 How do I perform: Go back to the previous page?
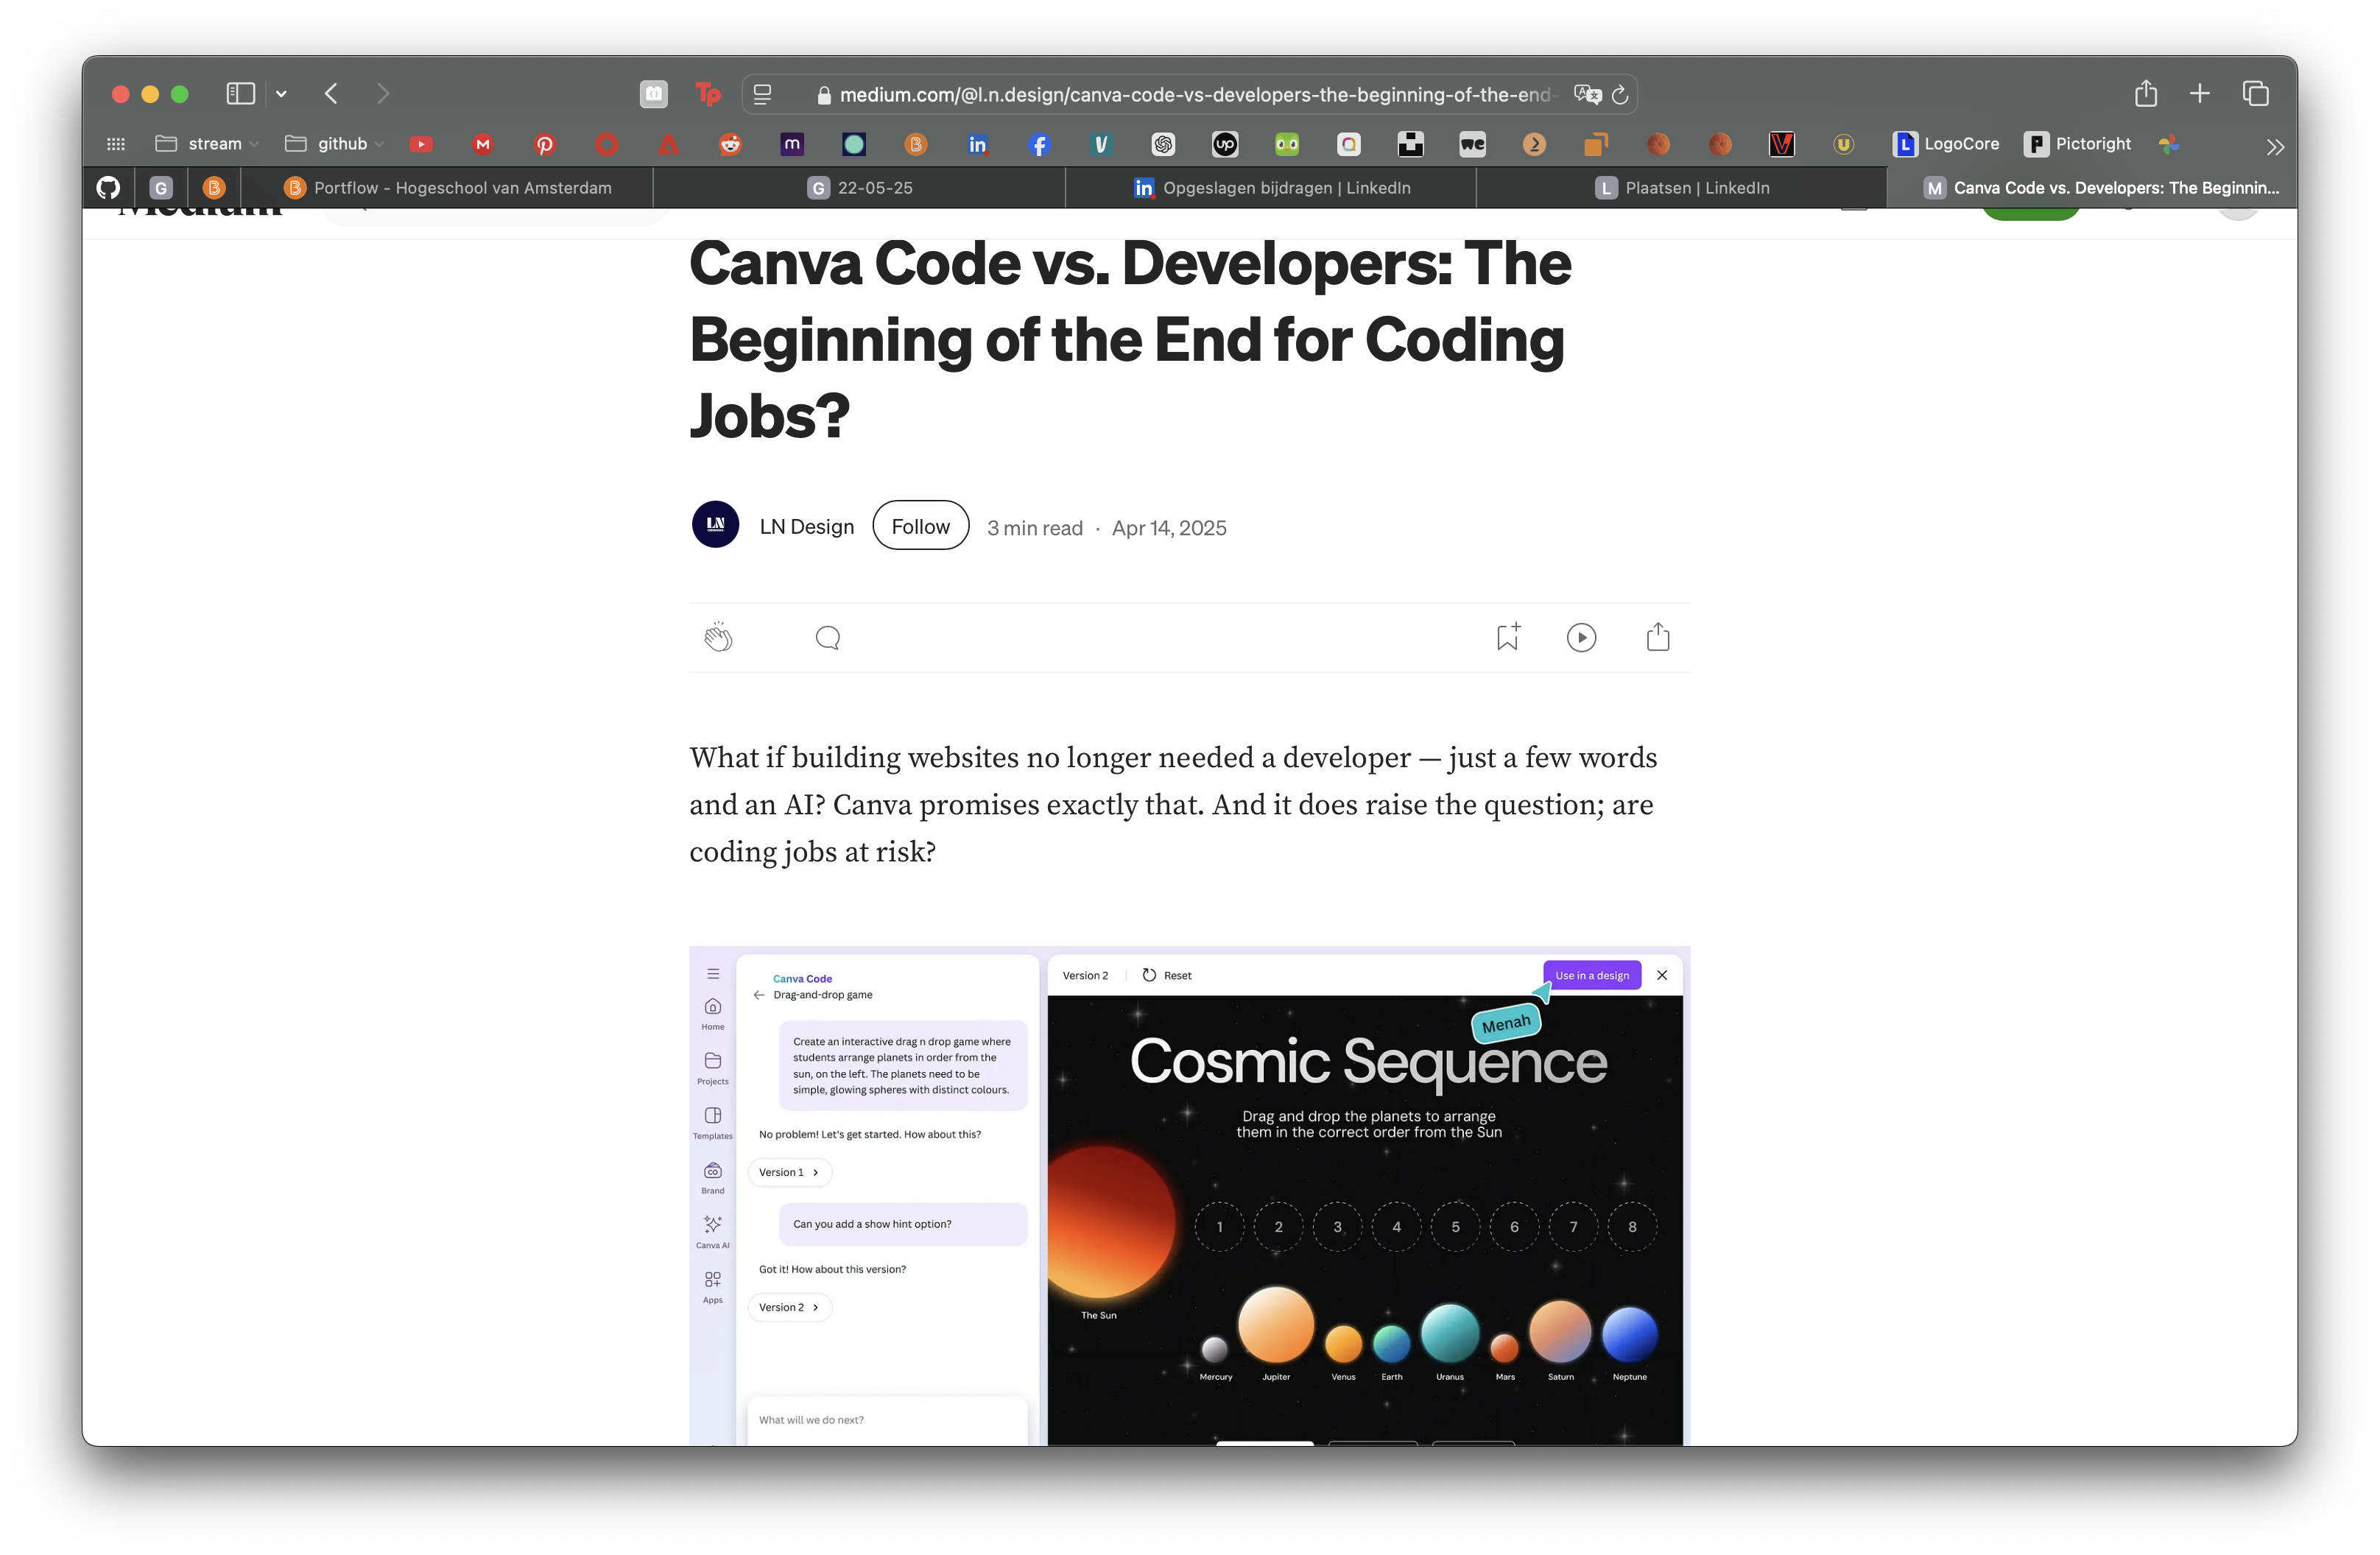[x=331, y=94]
